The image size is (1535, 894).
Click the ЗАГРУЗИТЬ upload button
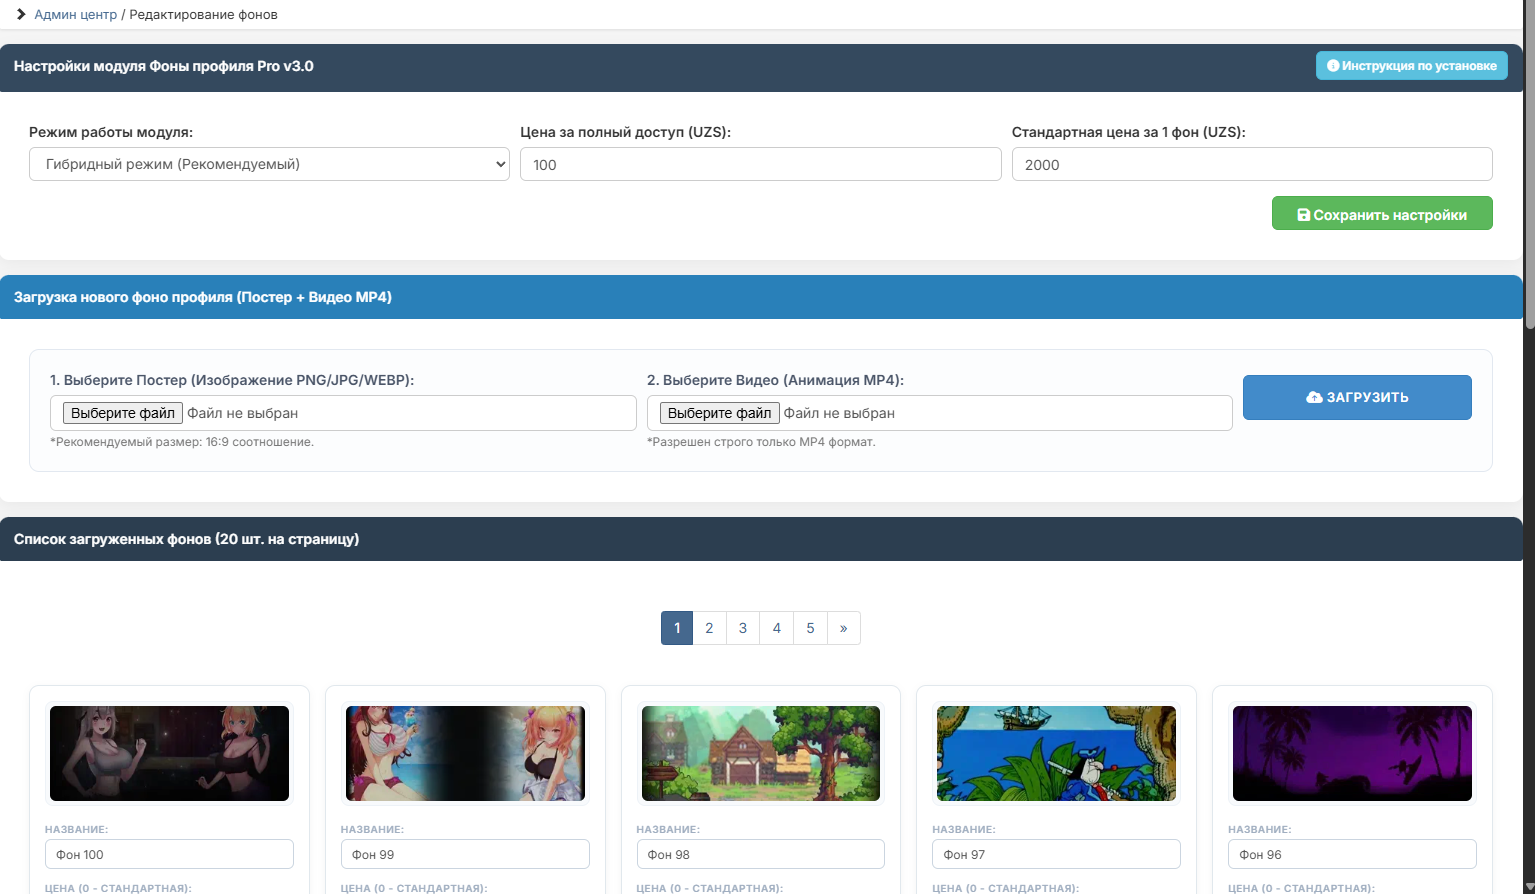click(x=1357, y=397)
